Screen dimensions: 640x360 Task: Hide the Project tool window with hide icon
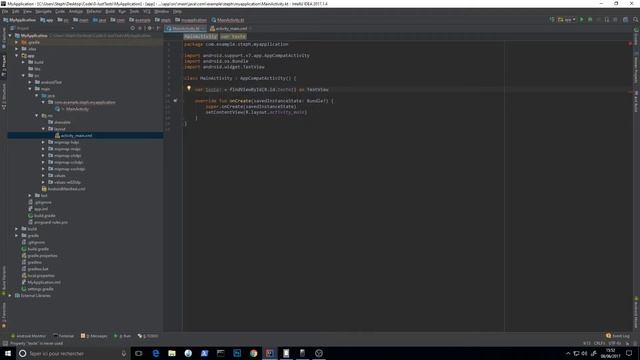158,28
